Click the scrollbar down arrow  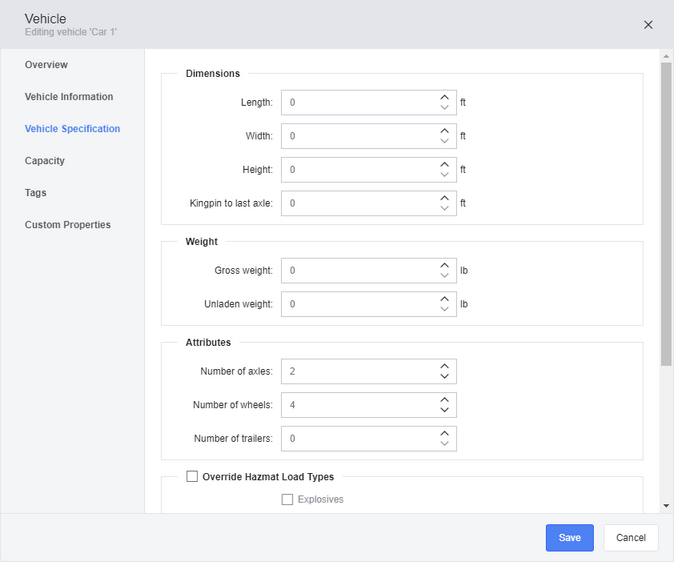coord(666,506)
